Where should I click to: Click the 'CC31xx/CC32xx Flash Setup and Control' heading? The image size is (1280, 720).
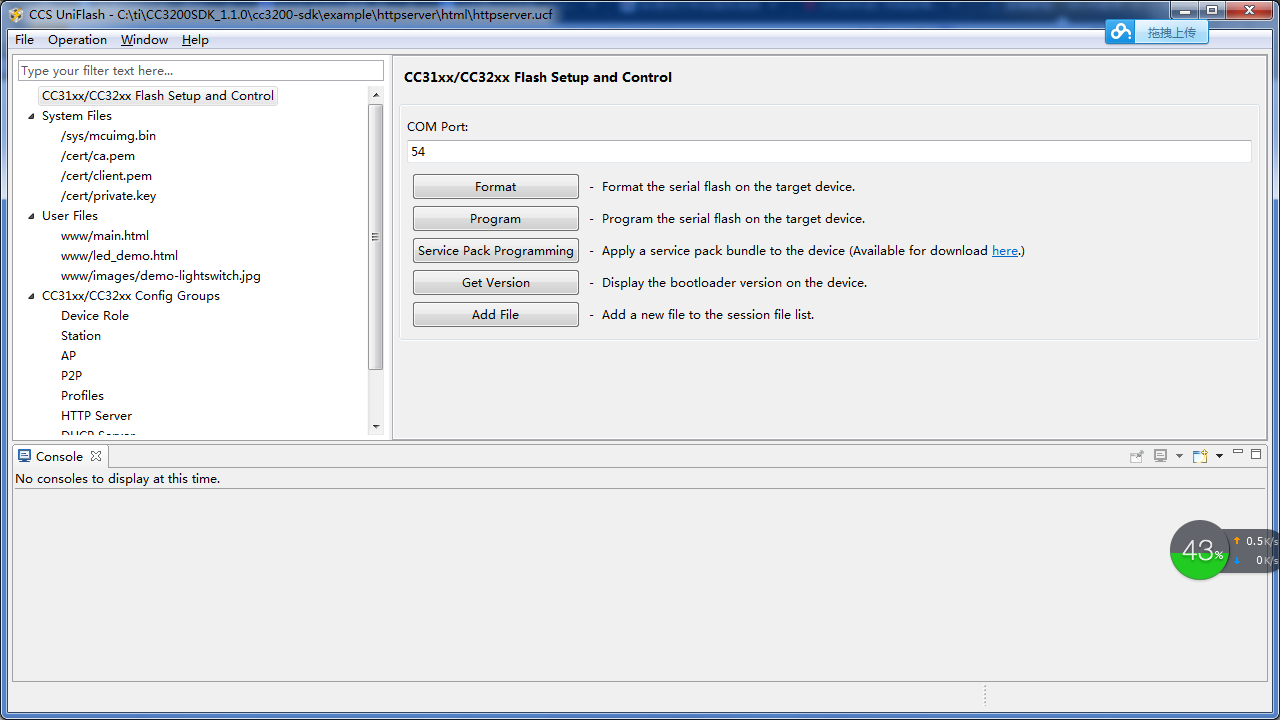pos(538,77)
